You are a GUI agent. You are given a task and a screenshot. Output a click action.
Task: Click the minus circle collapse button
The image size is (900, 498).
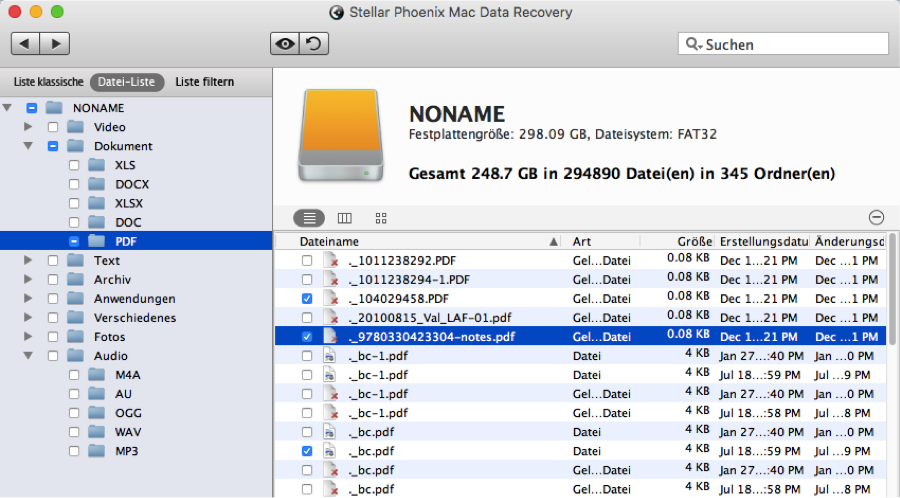click(876, 217)
